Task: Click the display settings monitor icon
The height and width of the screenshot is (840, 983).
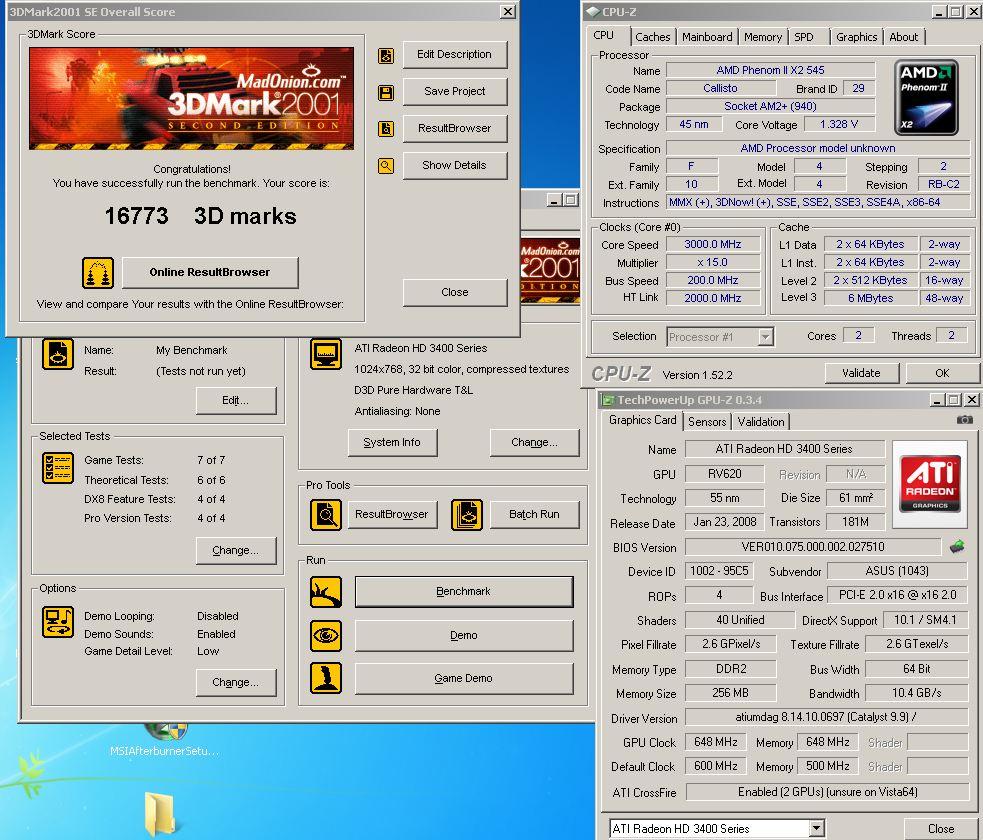Action: pos(326,354)
